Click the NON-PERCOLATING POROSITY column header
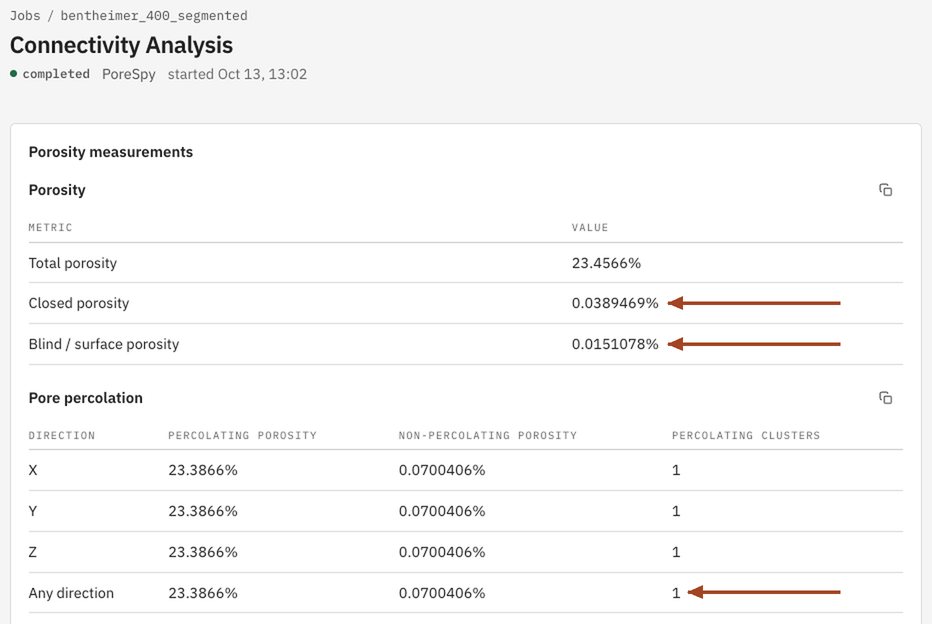 (488, 436)
